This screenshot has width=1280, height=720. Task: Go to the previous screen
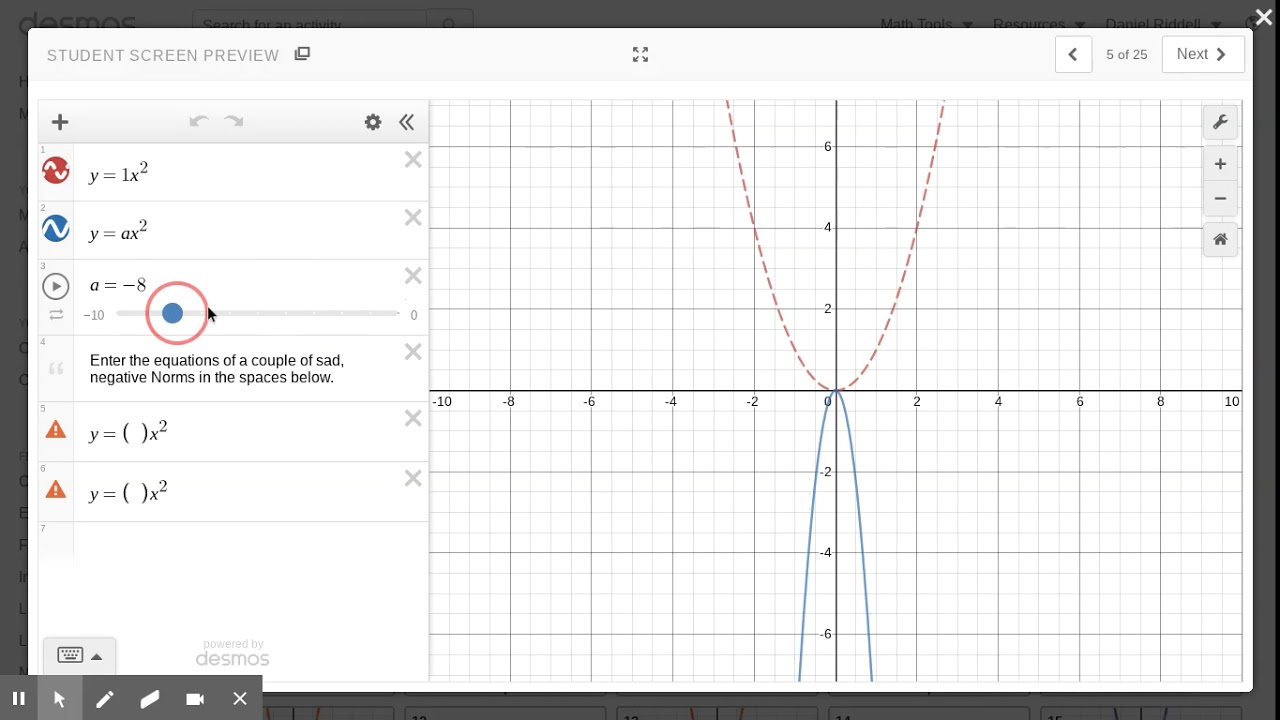point(1073,54)
